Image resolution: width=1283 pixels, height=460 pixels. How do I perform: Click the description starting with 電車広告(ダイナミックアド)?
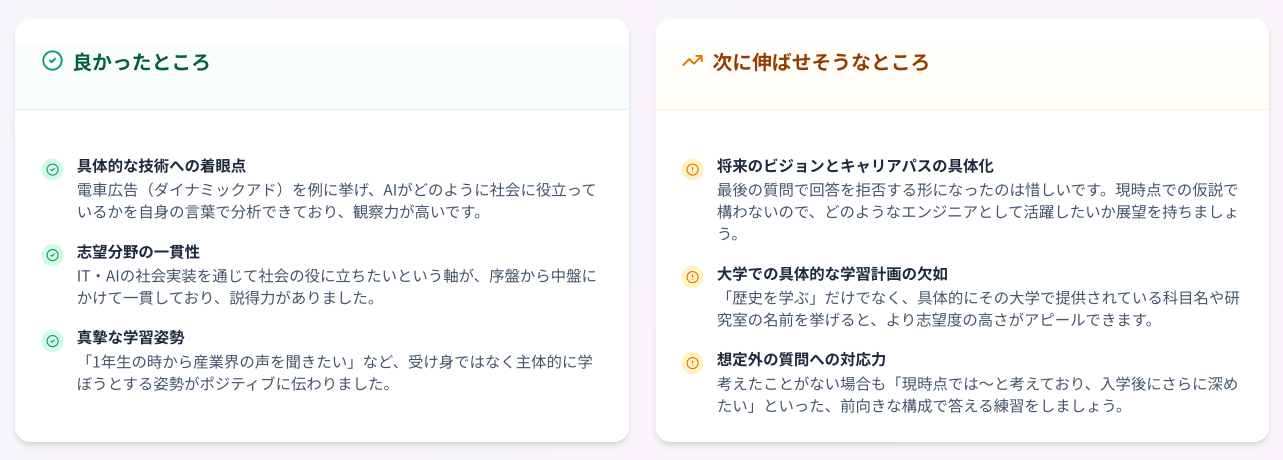pos(336,200)
